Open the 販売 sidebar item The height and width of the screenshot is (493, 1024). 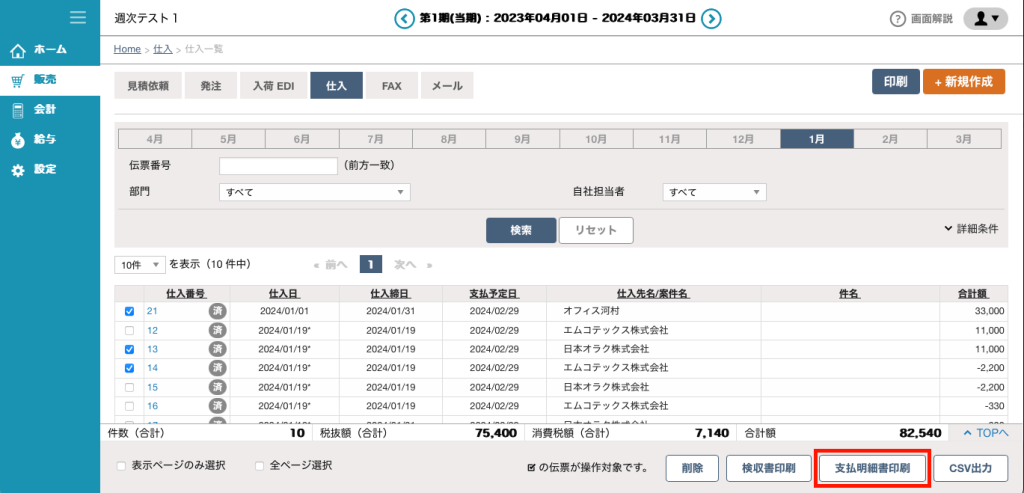coord(50,80)
